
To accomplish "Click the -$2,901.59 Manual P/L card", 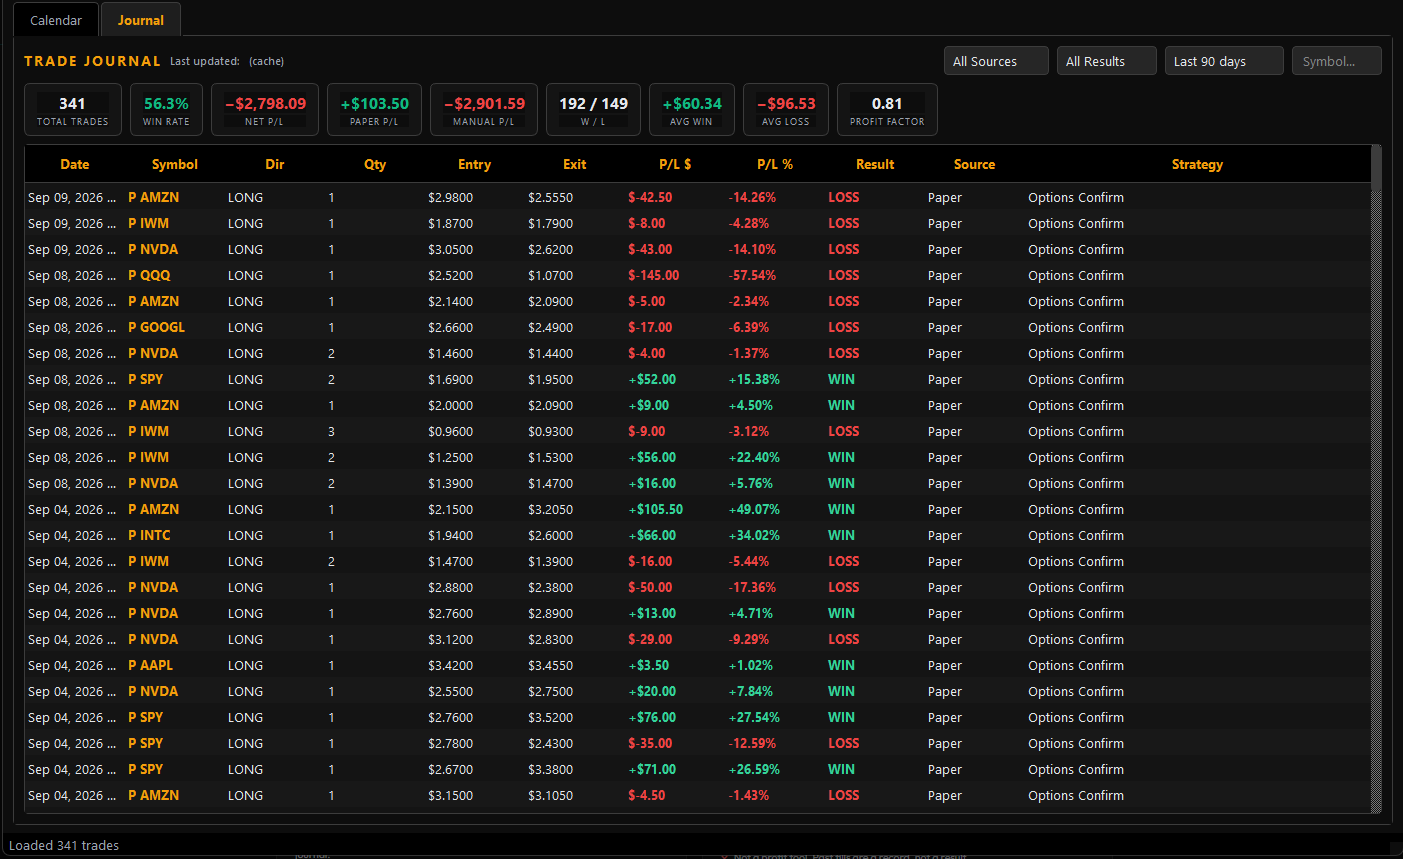I will tap(484, 109).
